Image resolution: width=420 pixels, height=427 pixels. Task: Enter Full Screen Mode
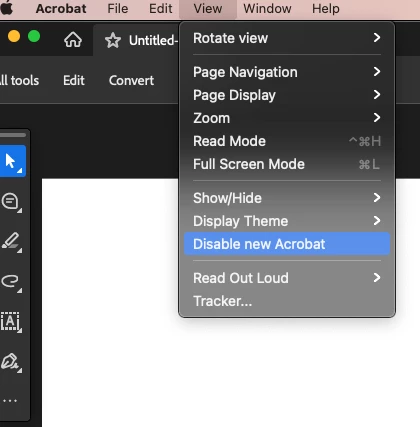pyautogui.click(x=287, y=164)
